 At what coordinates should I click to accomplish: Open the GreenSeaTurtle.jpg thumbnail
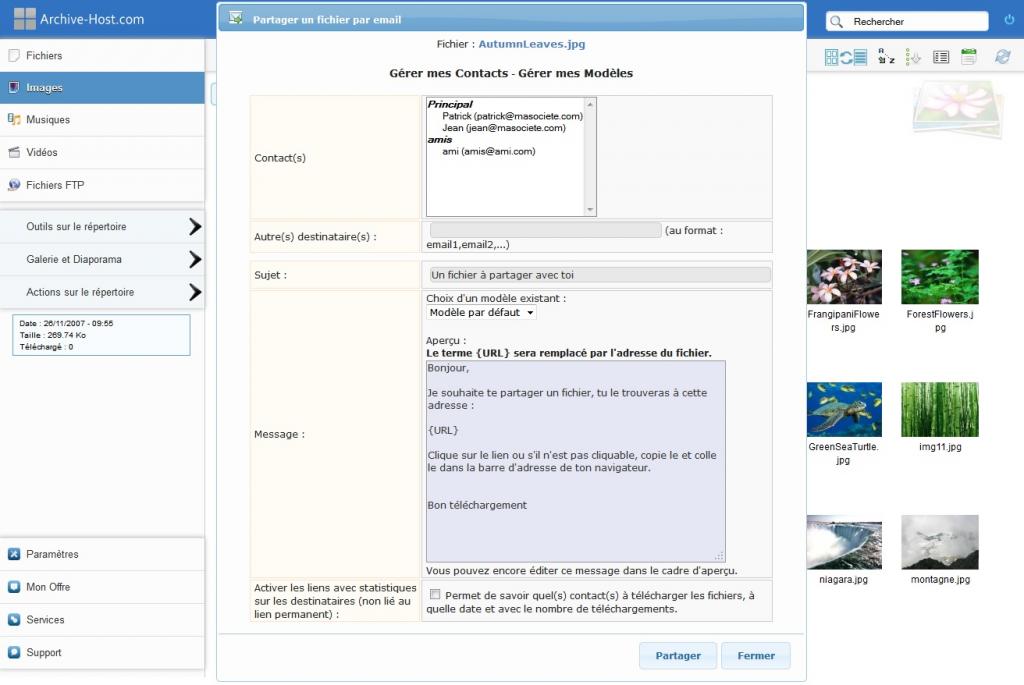click(x=843, y=410)
